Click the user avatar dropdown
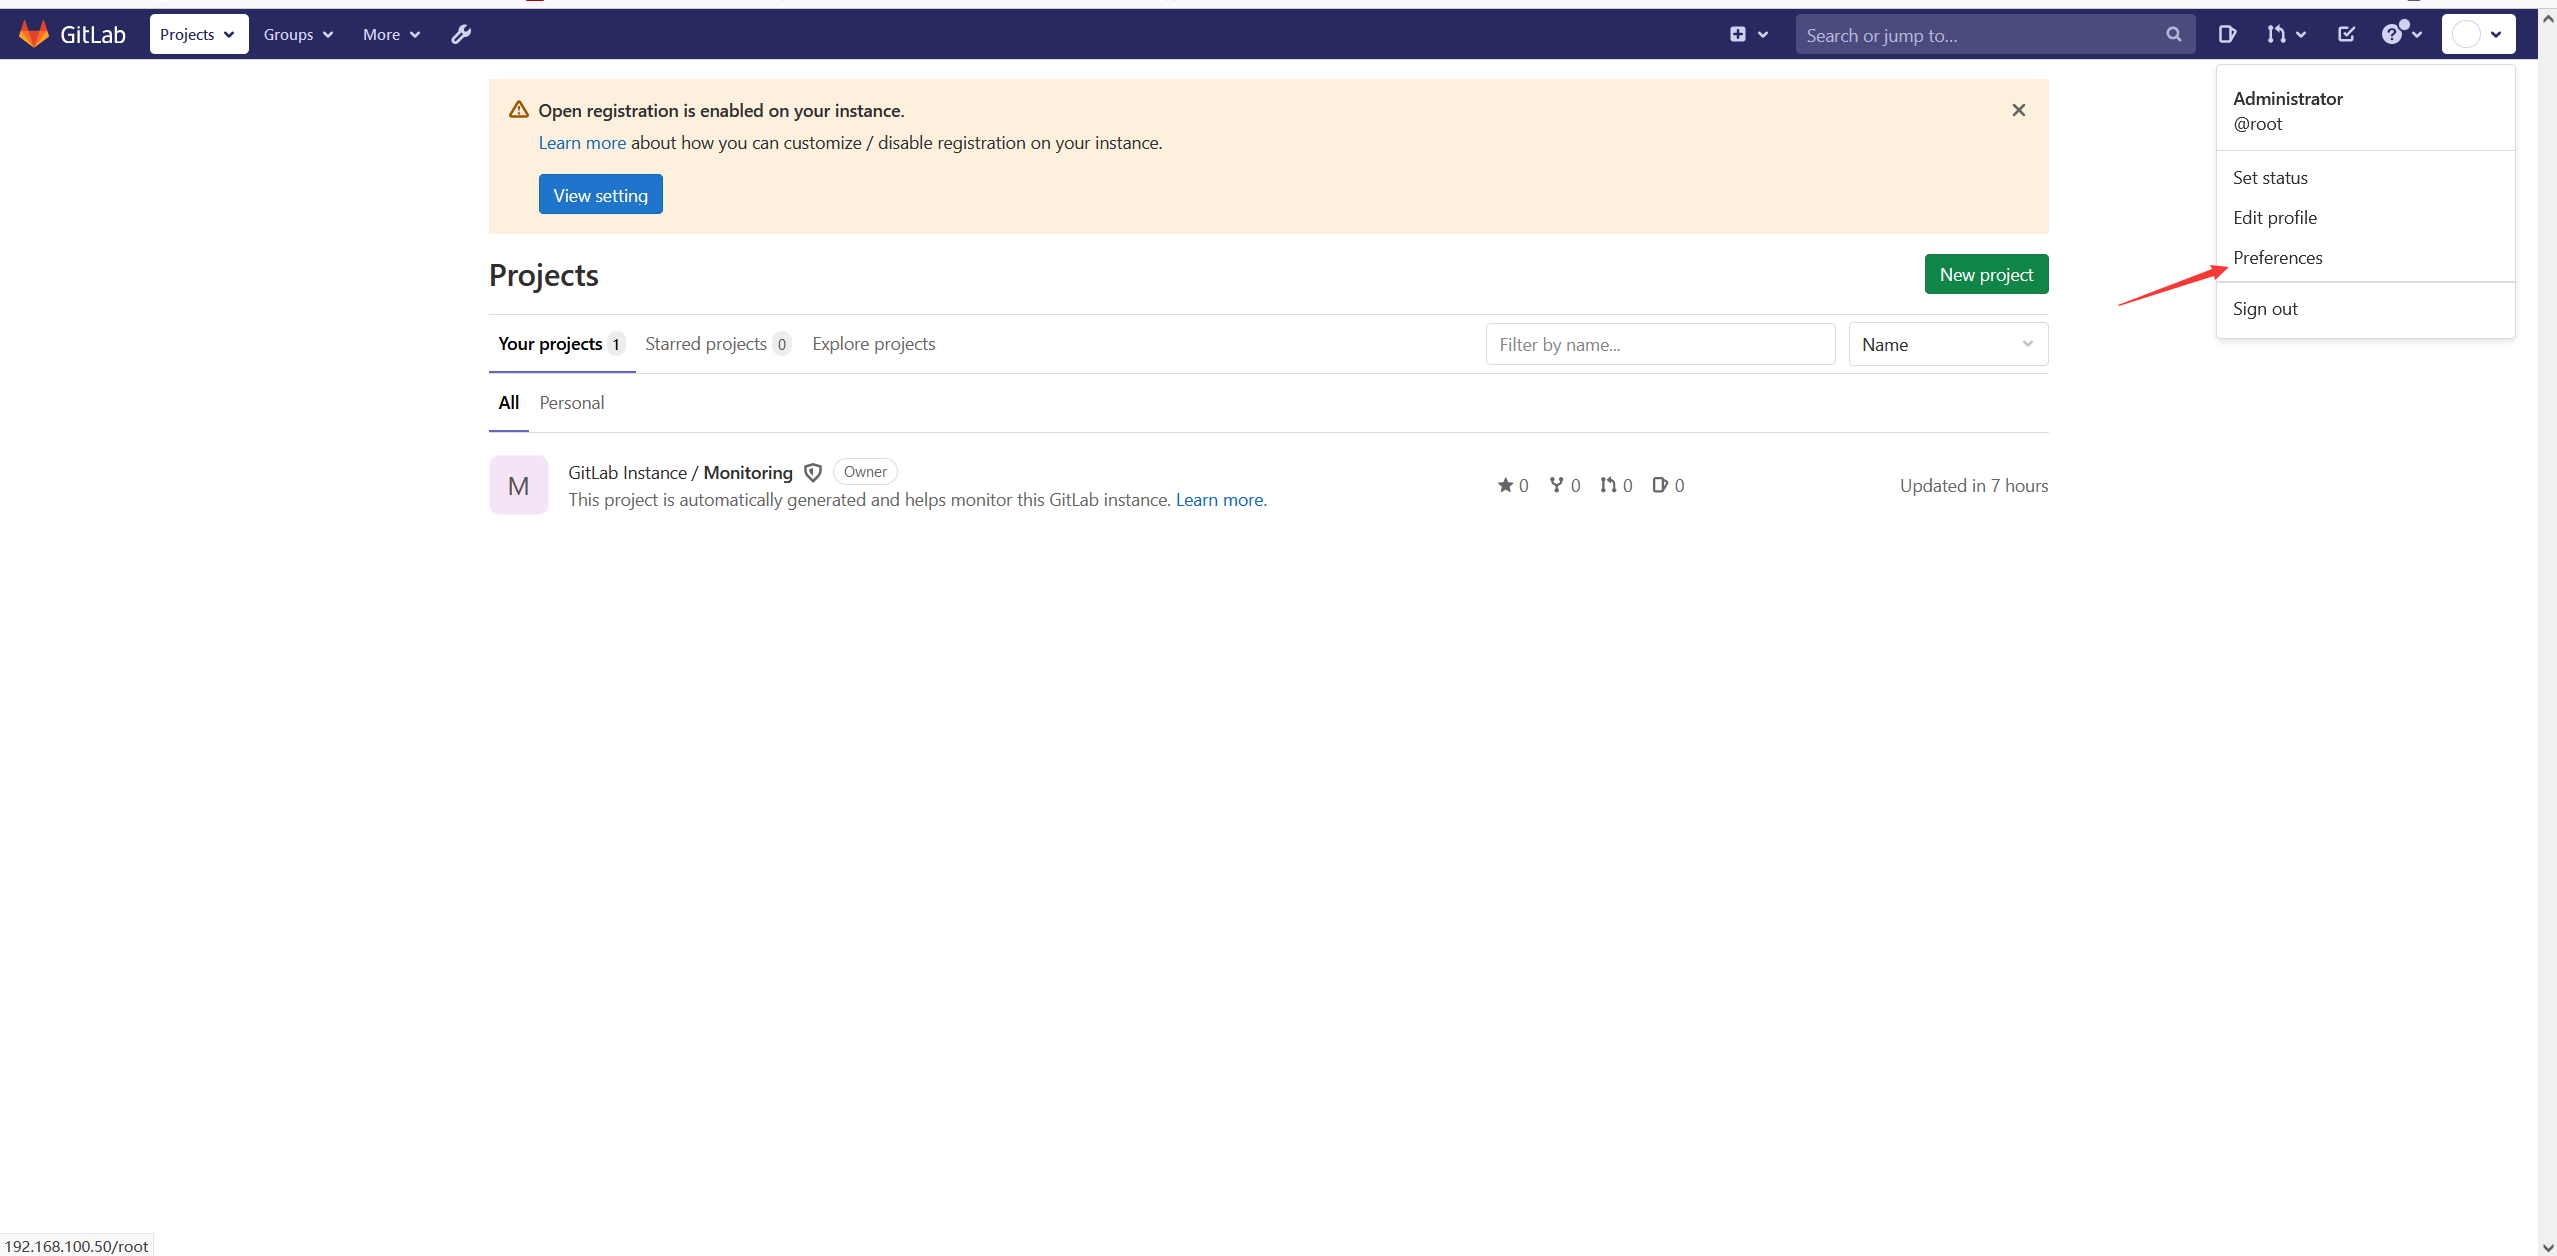Image resolution: width=2557 pixels, height=1256 pixels. point(2478,34)
